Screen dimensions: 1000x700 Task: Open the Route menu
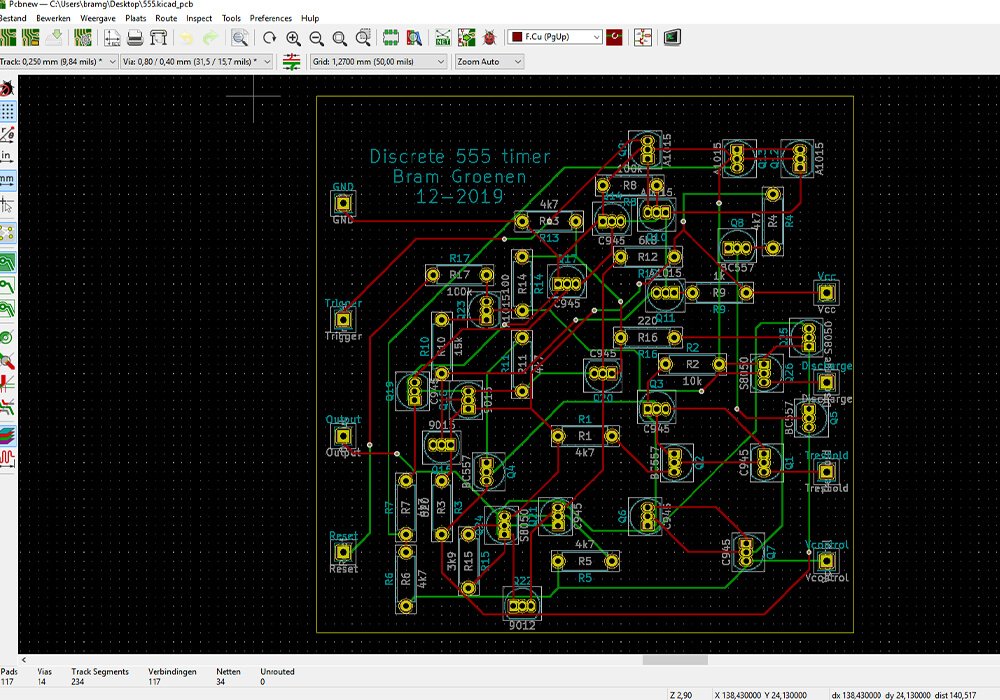166,18
